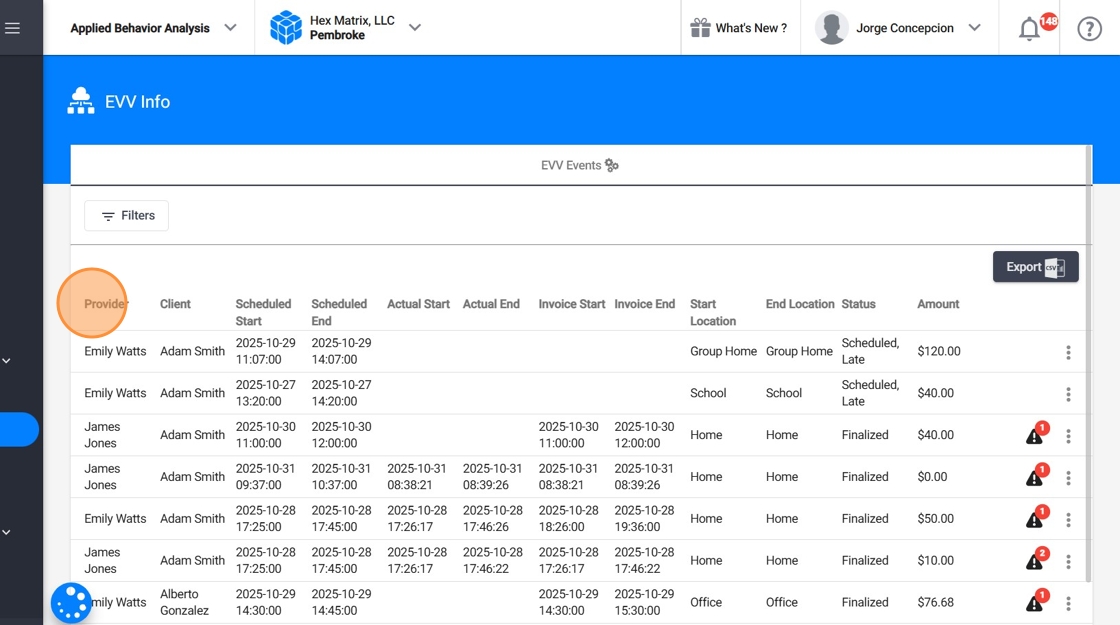
Task: Click the warning icon with badge 2
Action: pos(1035,561)
